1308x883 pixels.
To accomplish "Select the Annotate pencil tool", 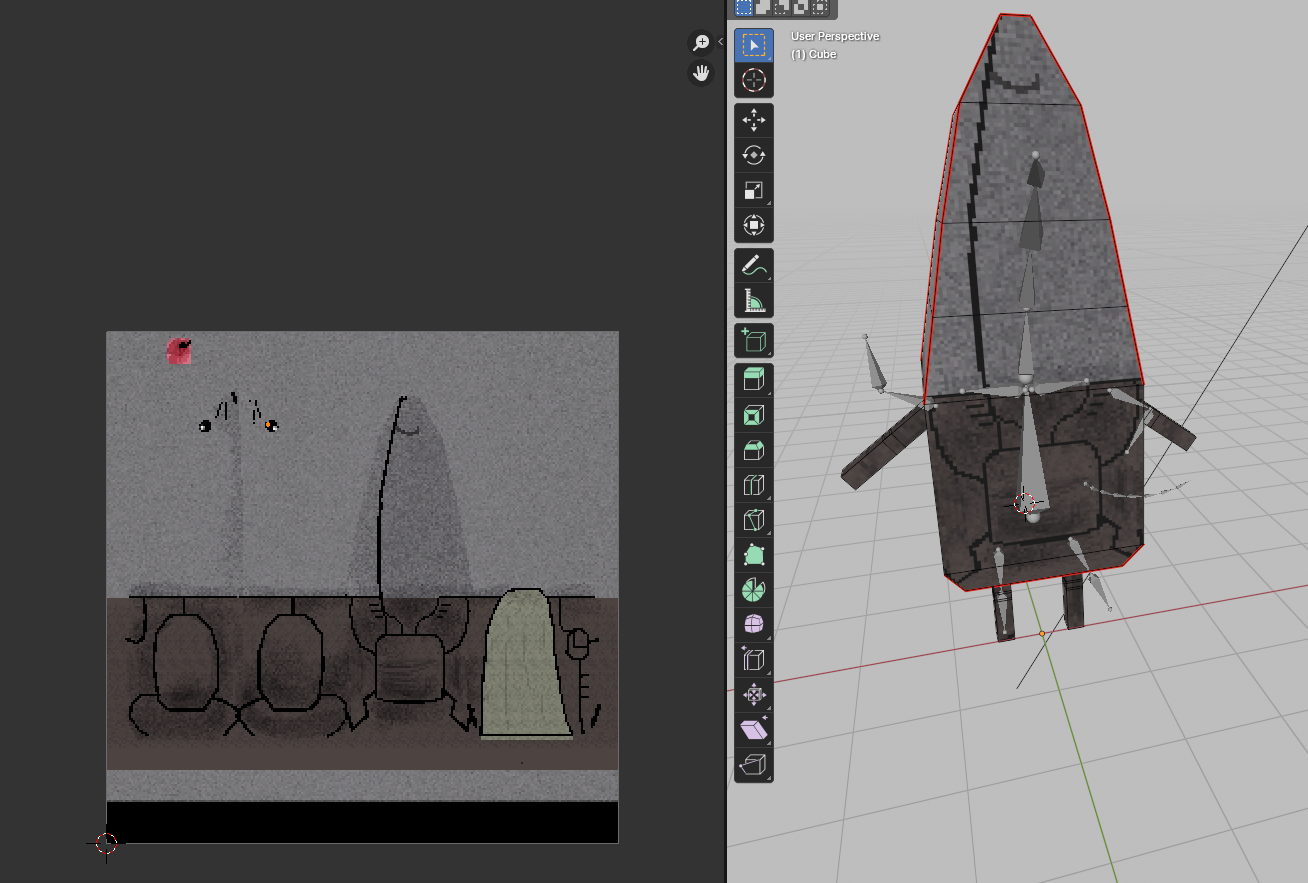I will tap(754, 266).
